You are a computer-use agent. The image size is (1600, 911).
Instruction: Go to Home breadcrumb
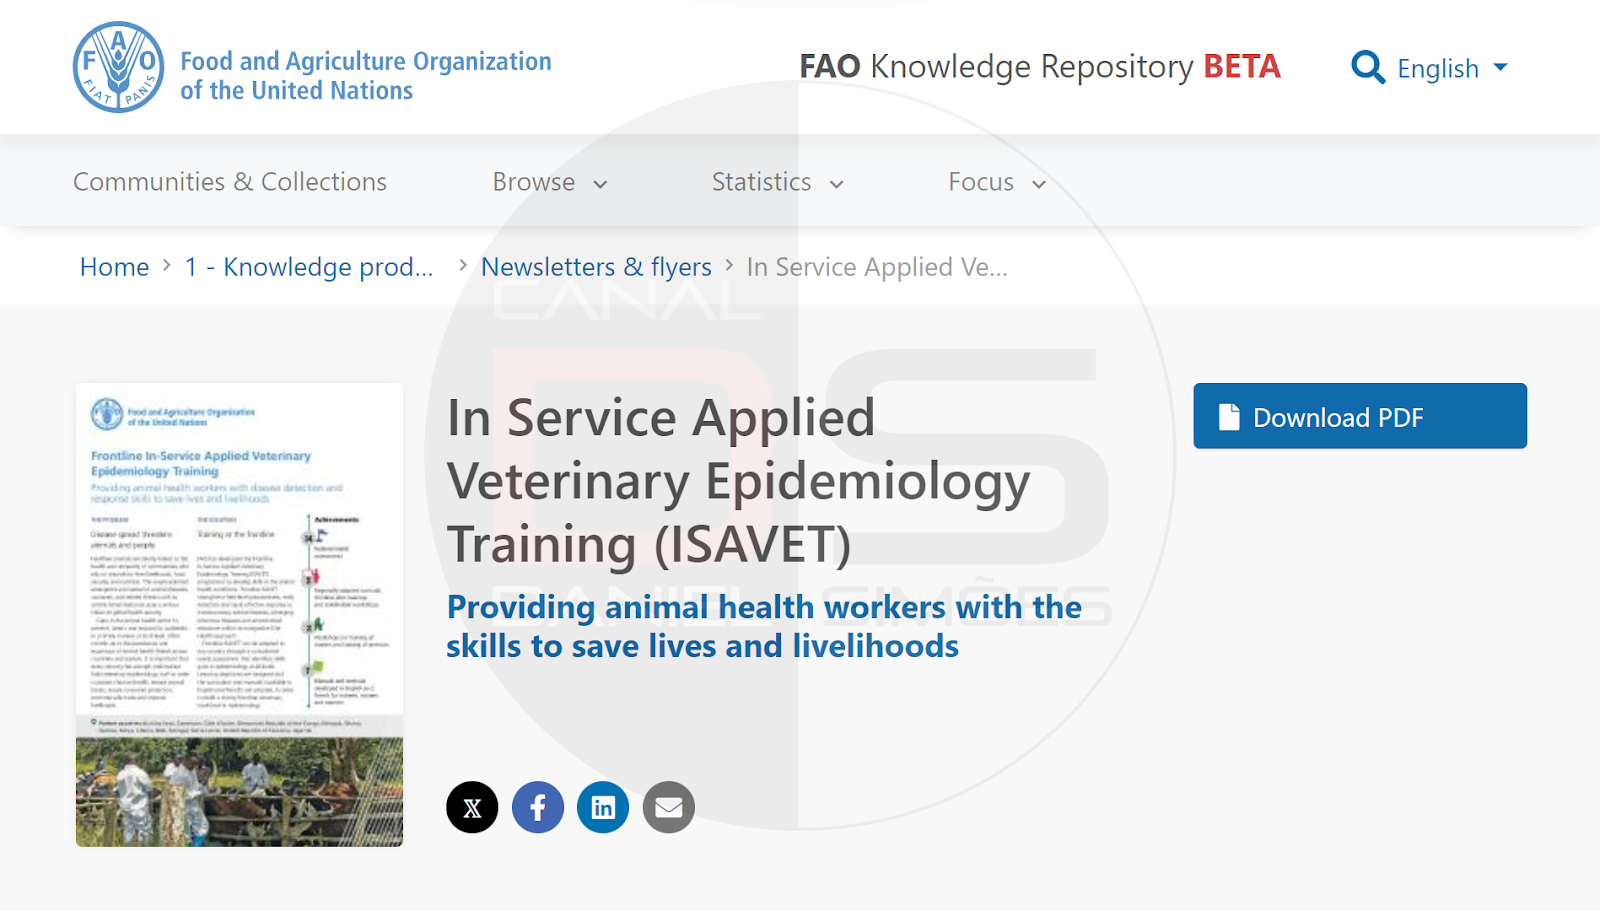[114, 267]
